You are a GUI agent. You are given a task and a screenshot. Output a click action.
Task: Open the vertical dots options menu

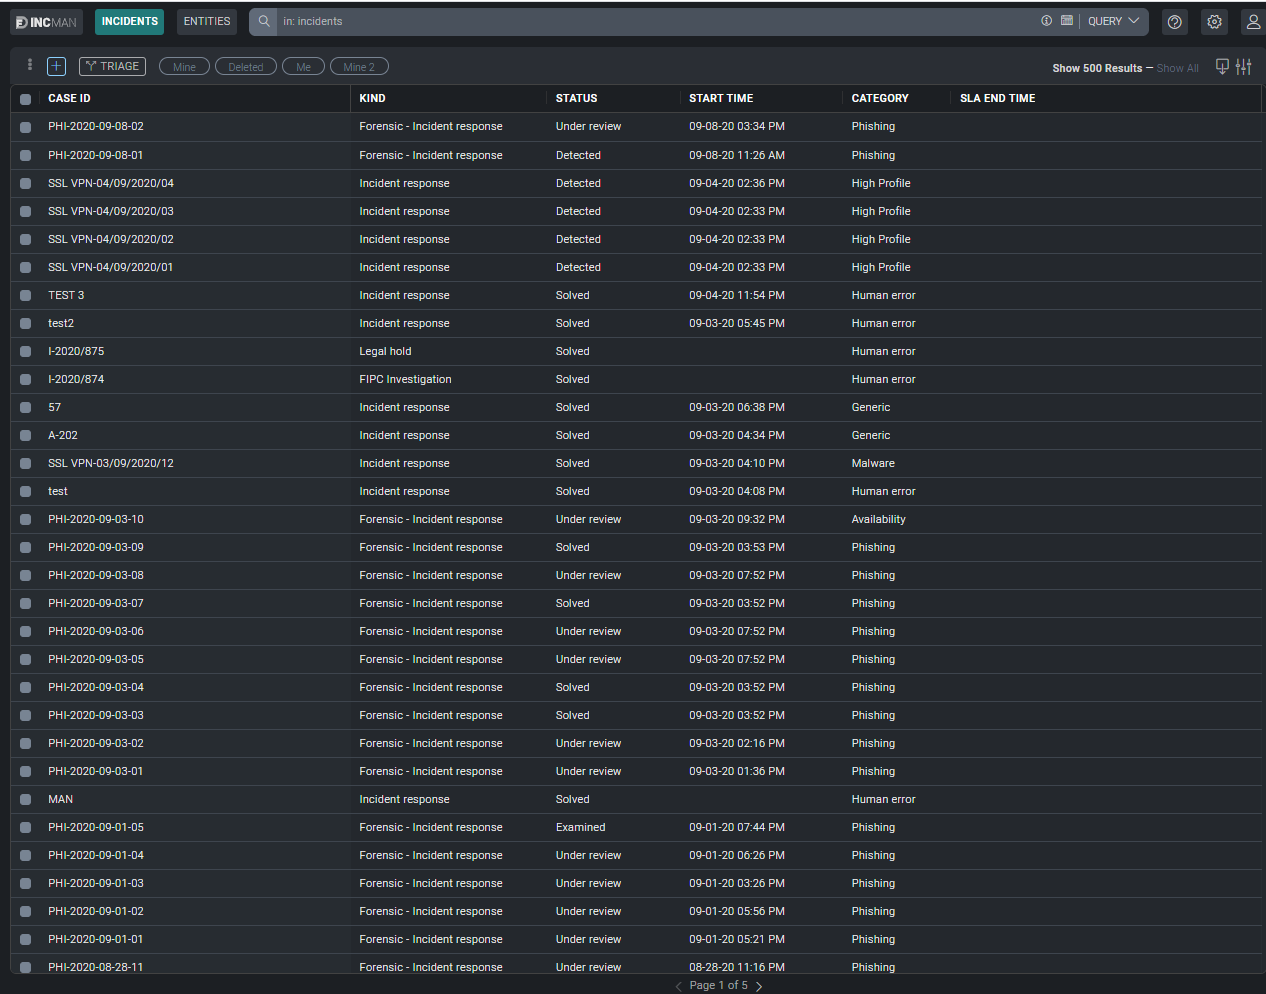tap(30, 65)
